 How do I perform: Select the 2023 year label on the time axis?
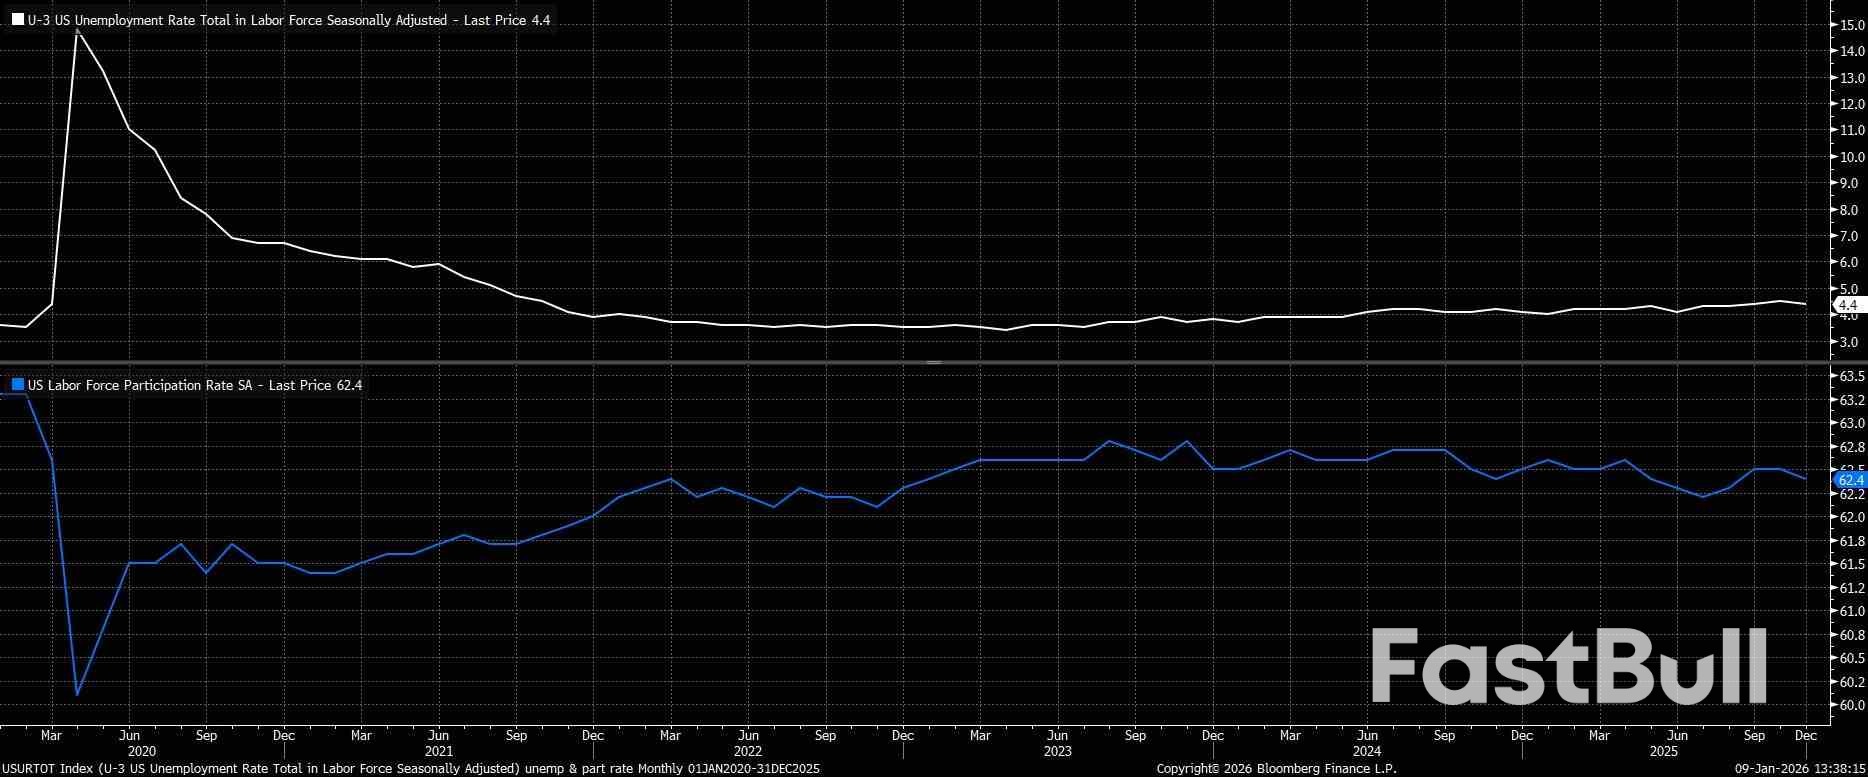[x=1057, y=751]
